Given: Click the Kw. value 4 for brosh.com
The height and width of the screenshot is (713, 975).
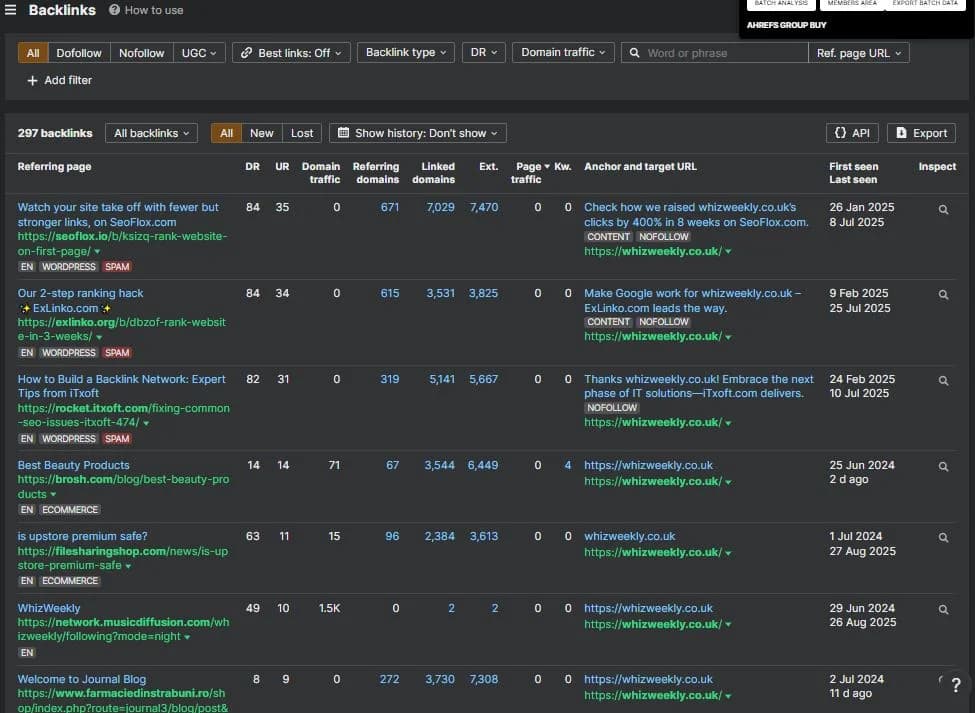Looking at the screenshot, I should click(x=568, y=465).
